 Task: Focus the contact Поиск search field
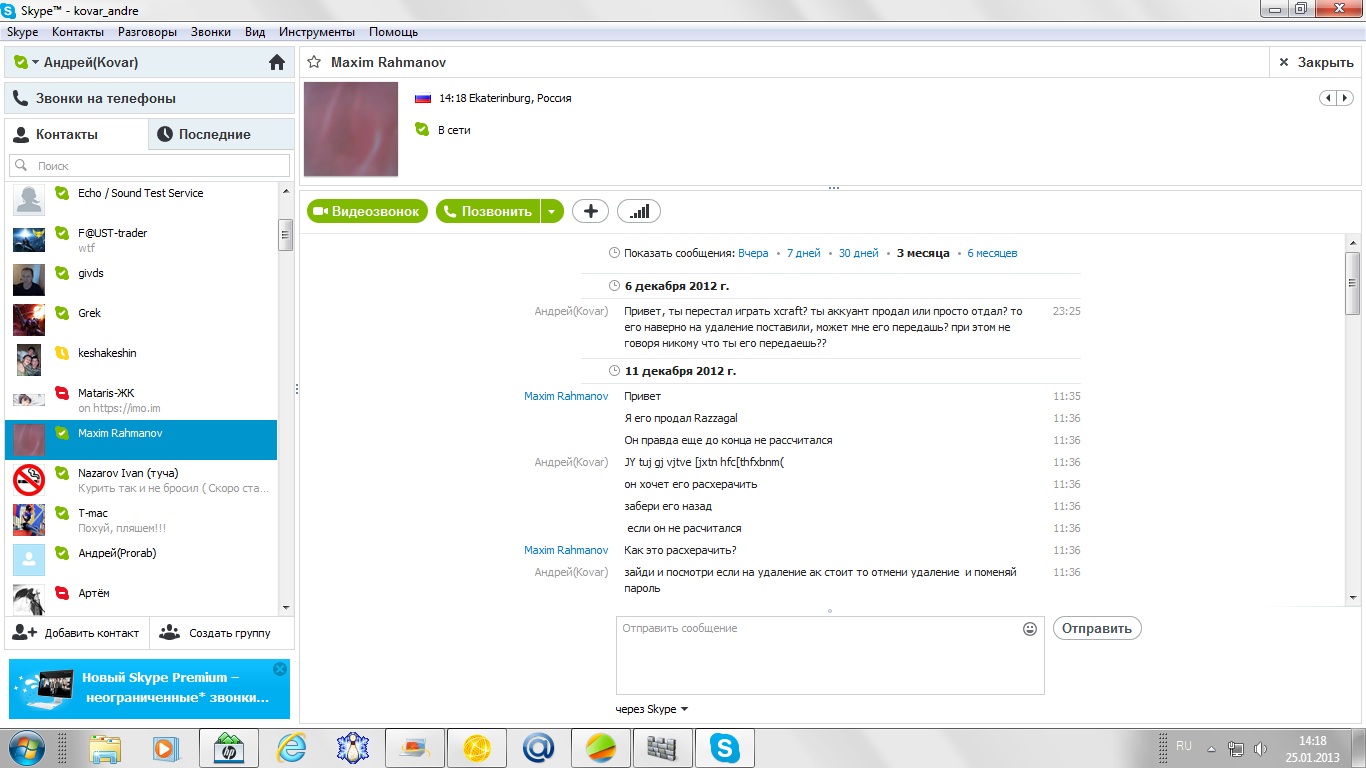click(x=150, y=165)
